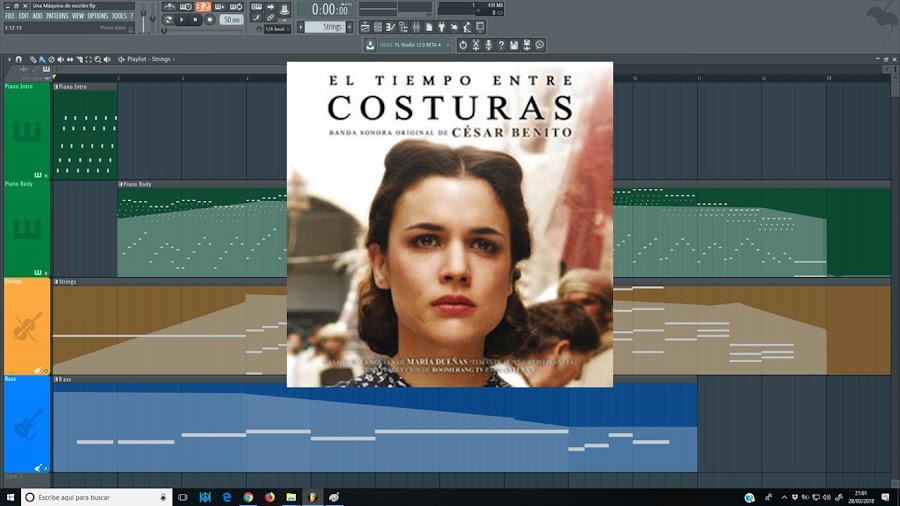
Task: Select the playlist draw pencil tool
Action: [33, 60]
